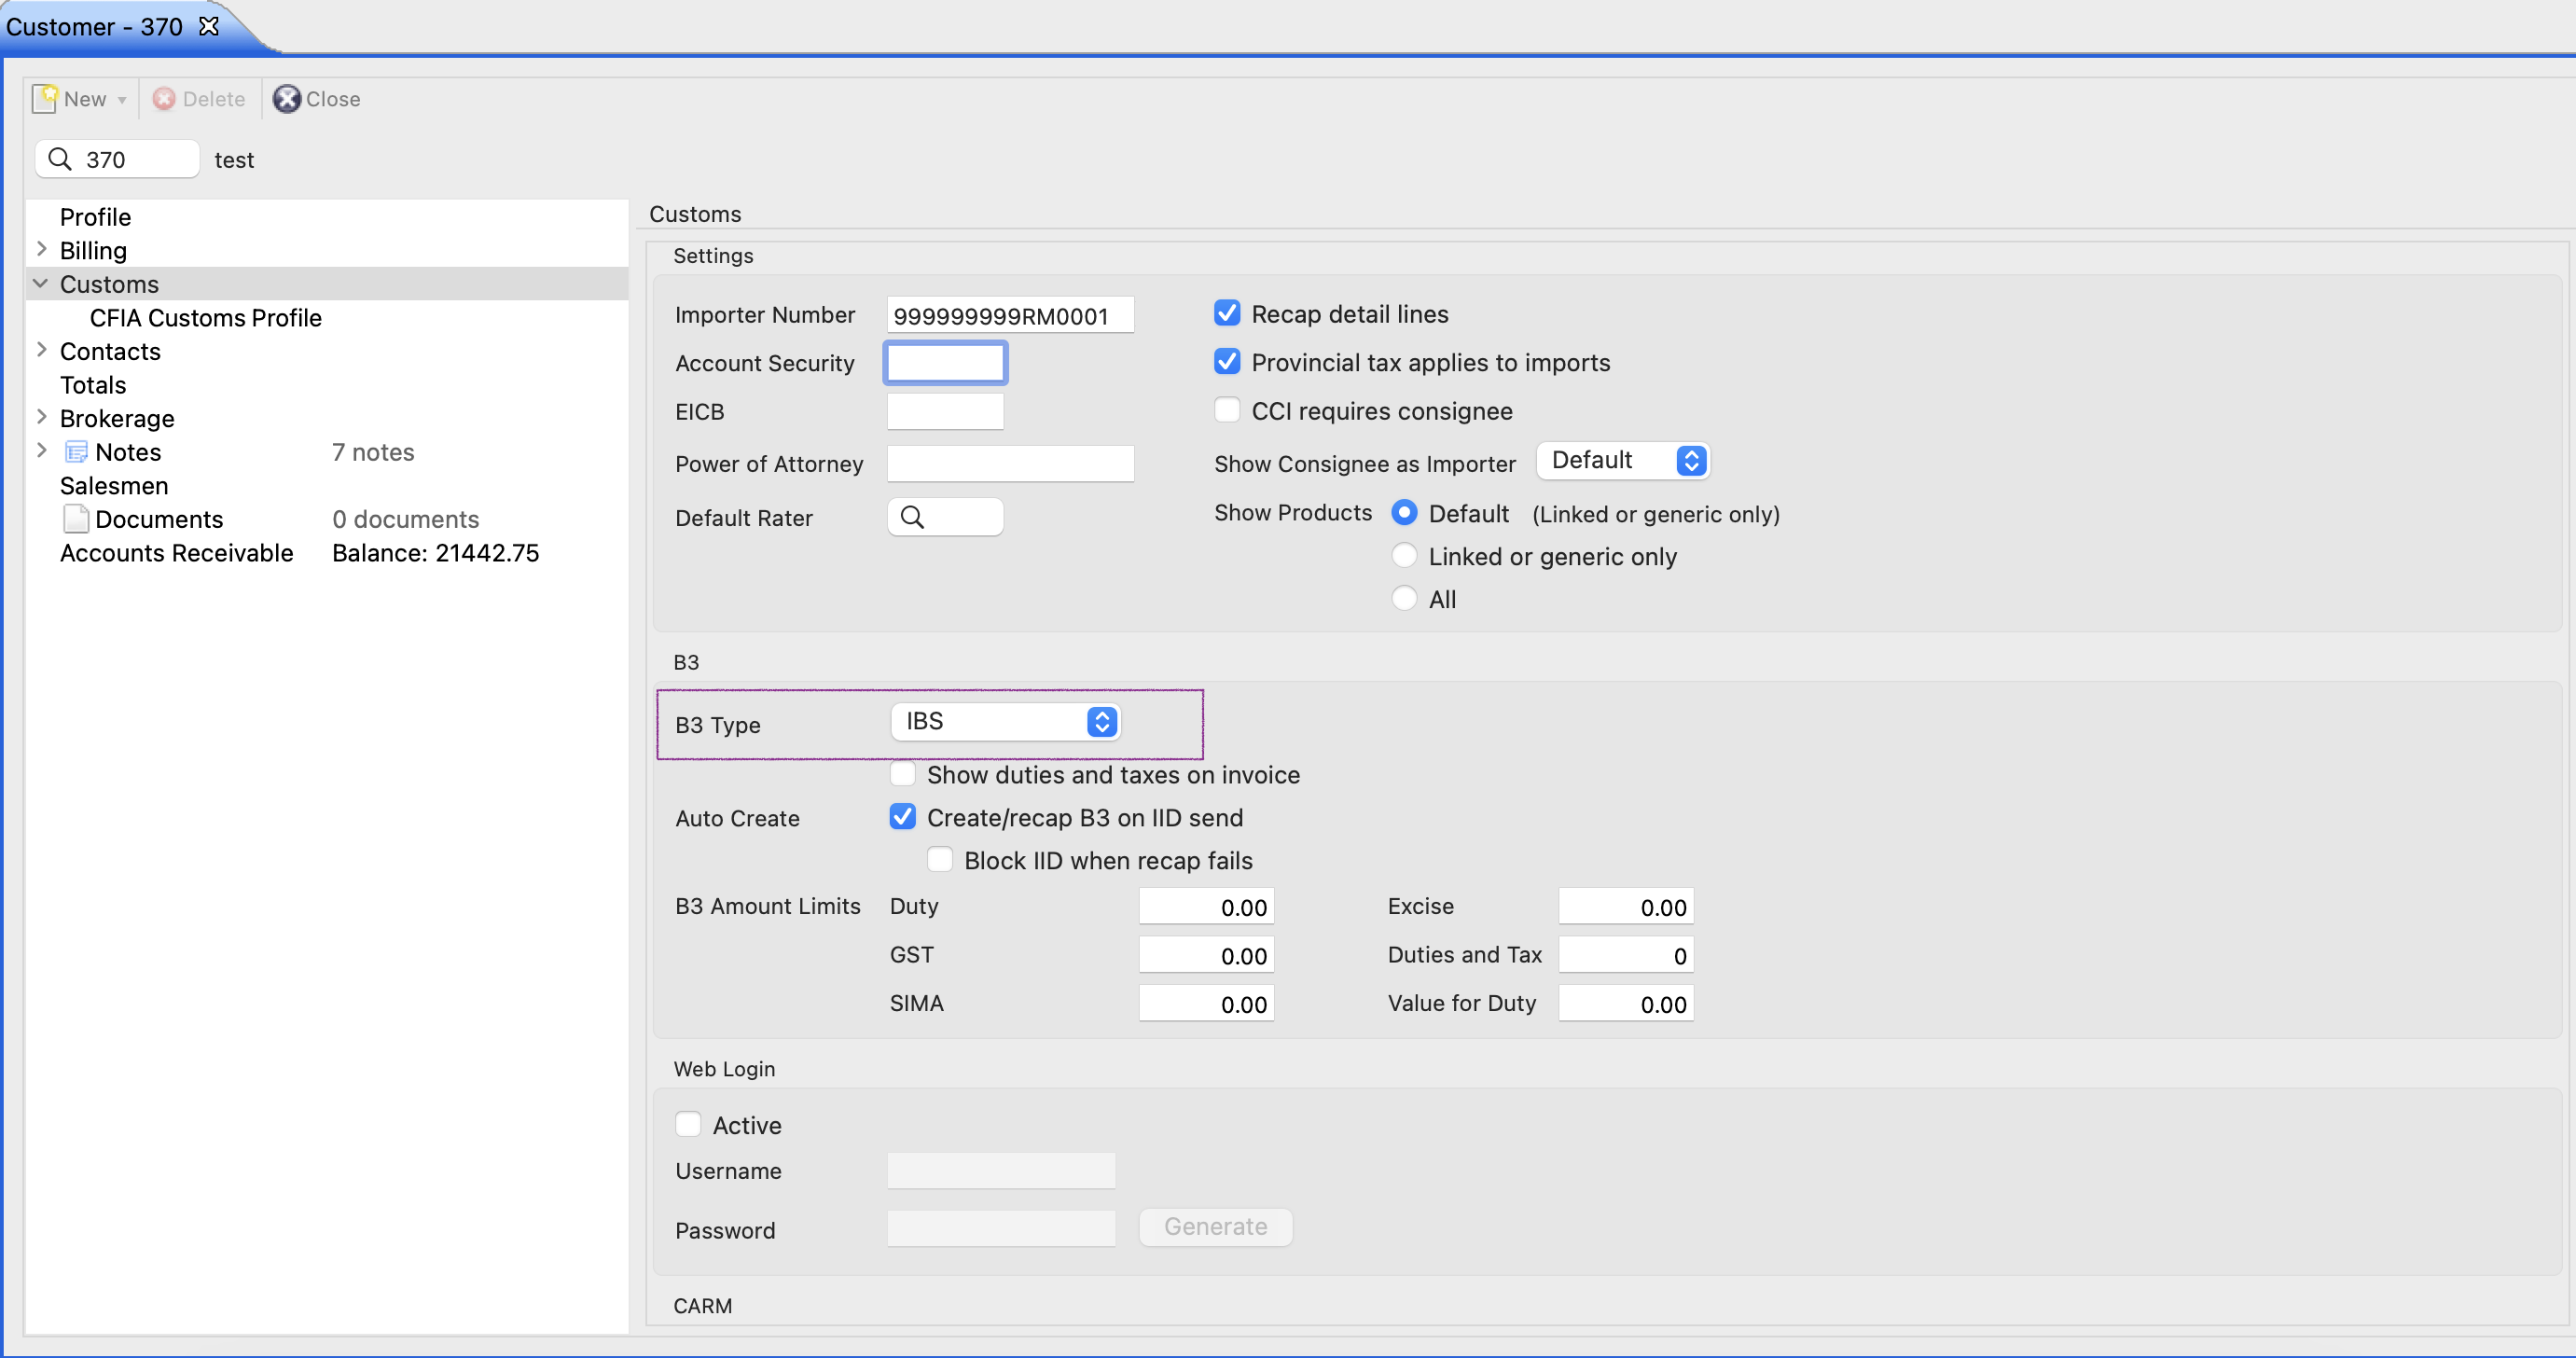Screen dimensions: 2576x1358
Task: Expand the Notes tree node
Action: click(x=42, y=451)
